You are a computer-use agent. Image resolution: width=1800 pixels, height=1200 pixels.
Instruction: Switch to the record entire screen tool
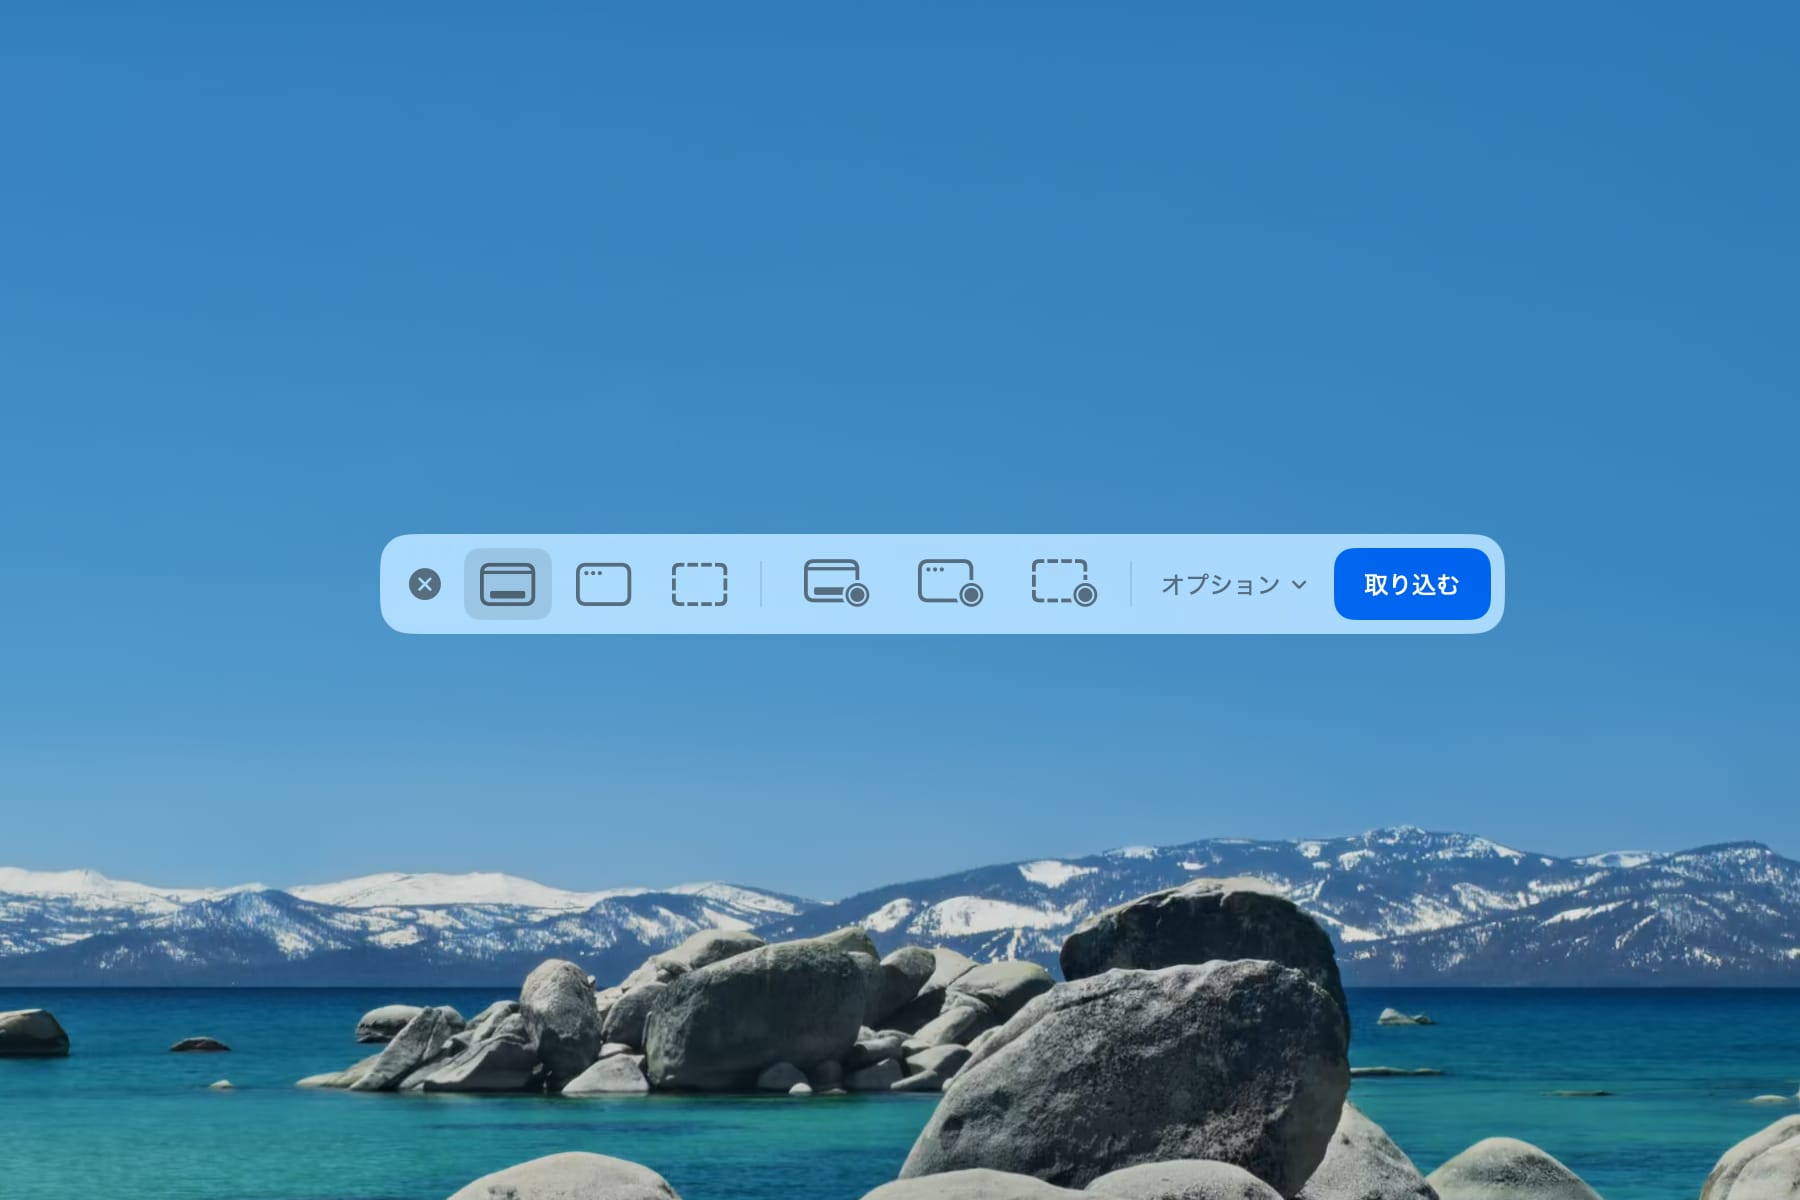[835, 584]
